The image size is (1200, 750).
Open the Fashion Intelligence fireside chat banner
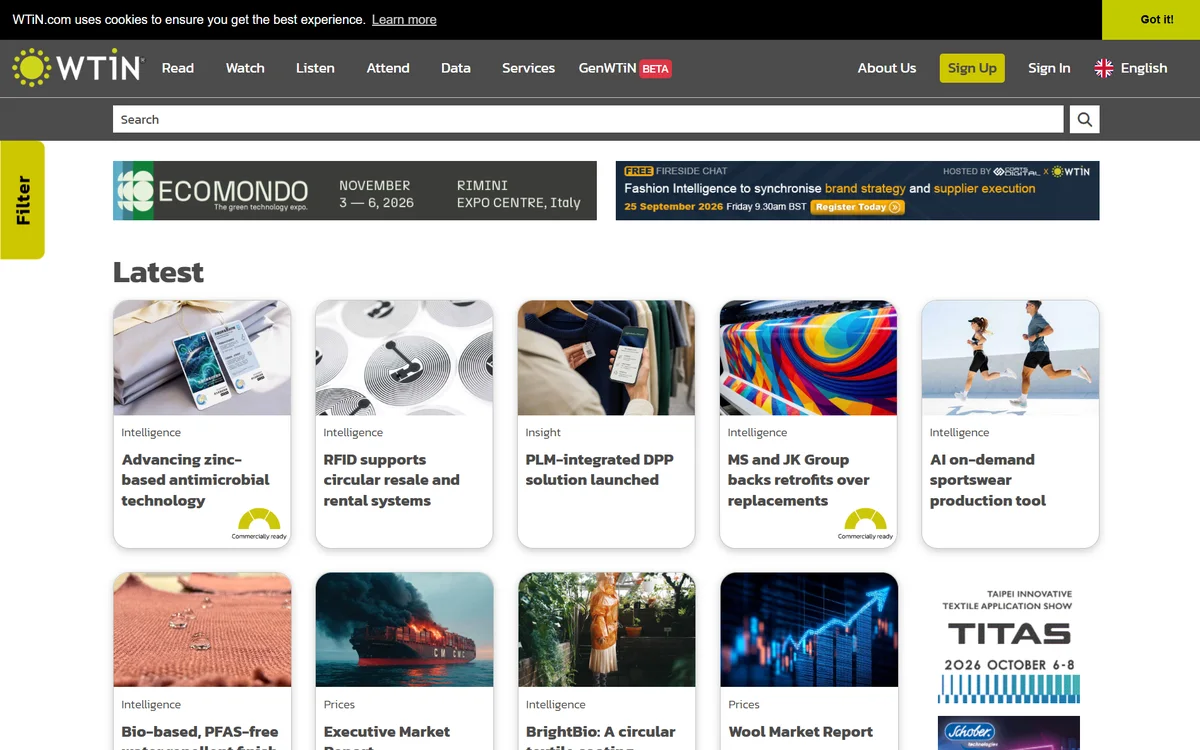coord(857,191)
